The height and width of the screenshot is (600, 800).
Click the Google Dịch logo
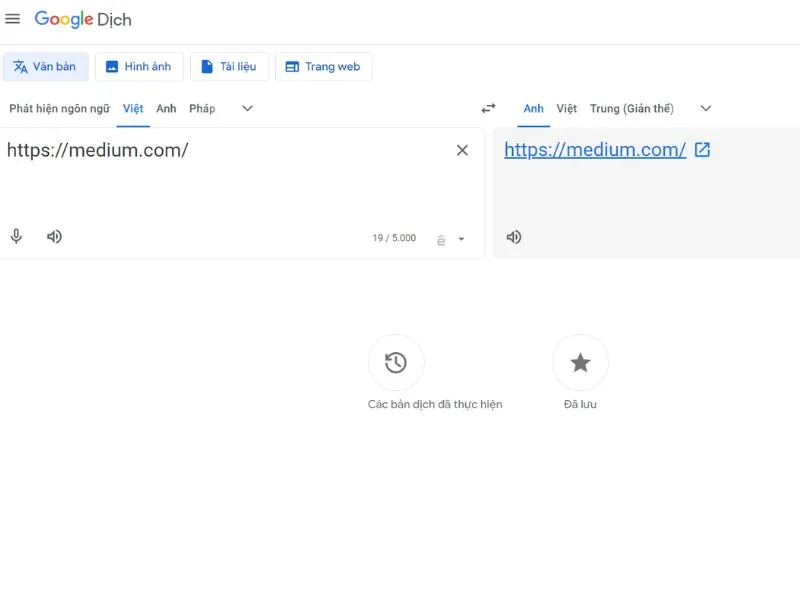[83, 19]
